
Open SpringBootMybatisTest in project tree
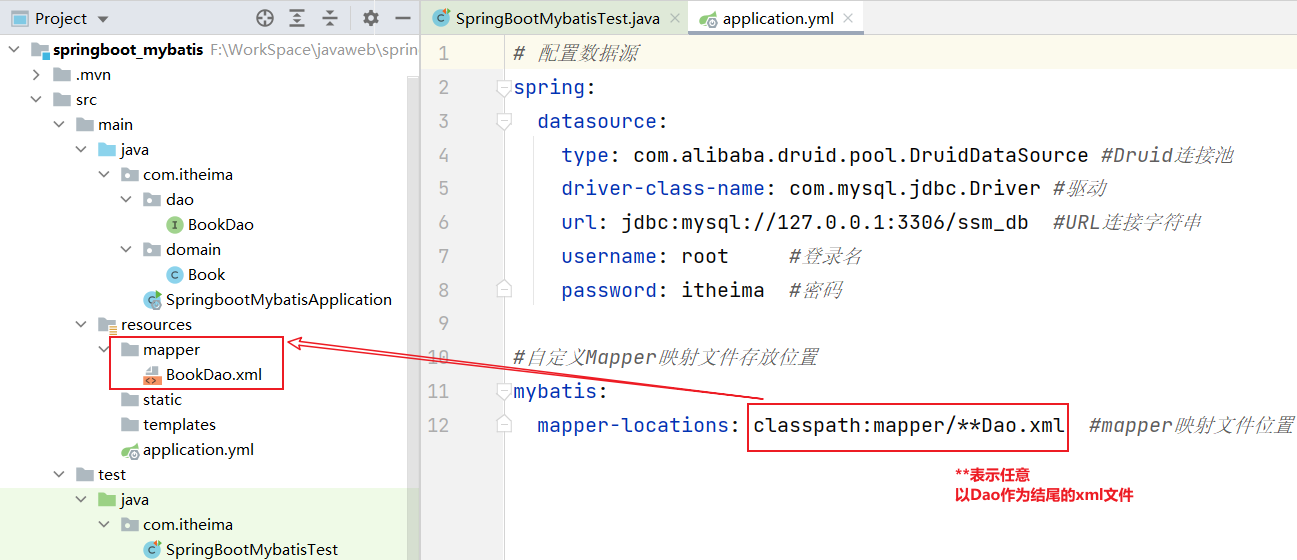pyautogui.click(x=252, y=549)
